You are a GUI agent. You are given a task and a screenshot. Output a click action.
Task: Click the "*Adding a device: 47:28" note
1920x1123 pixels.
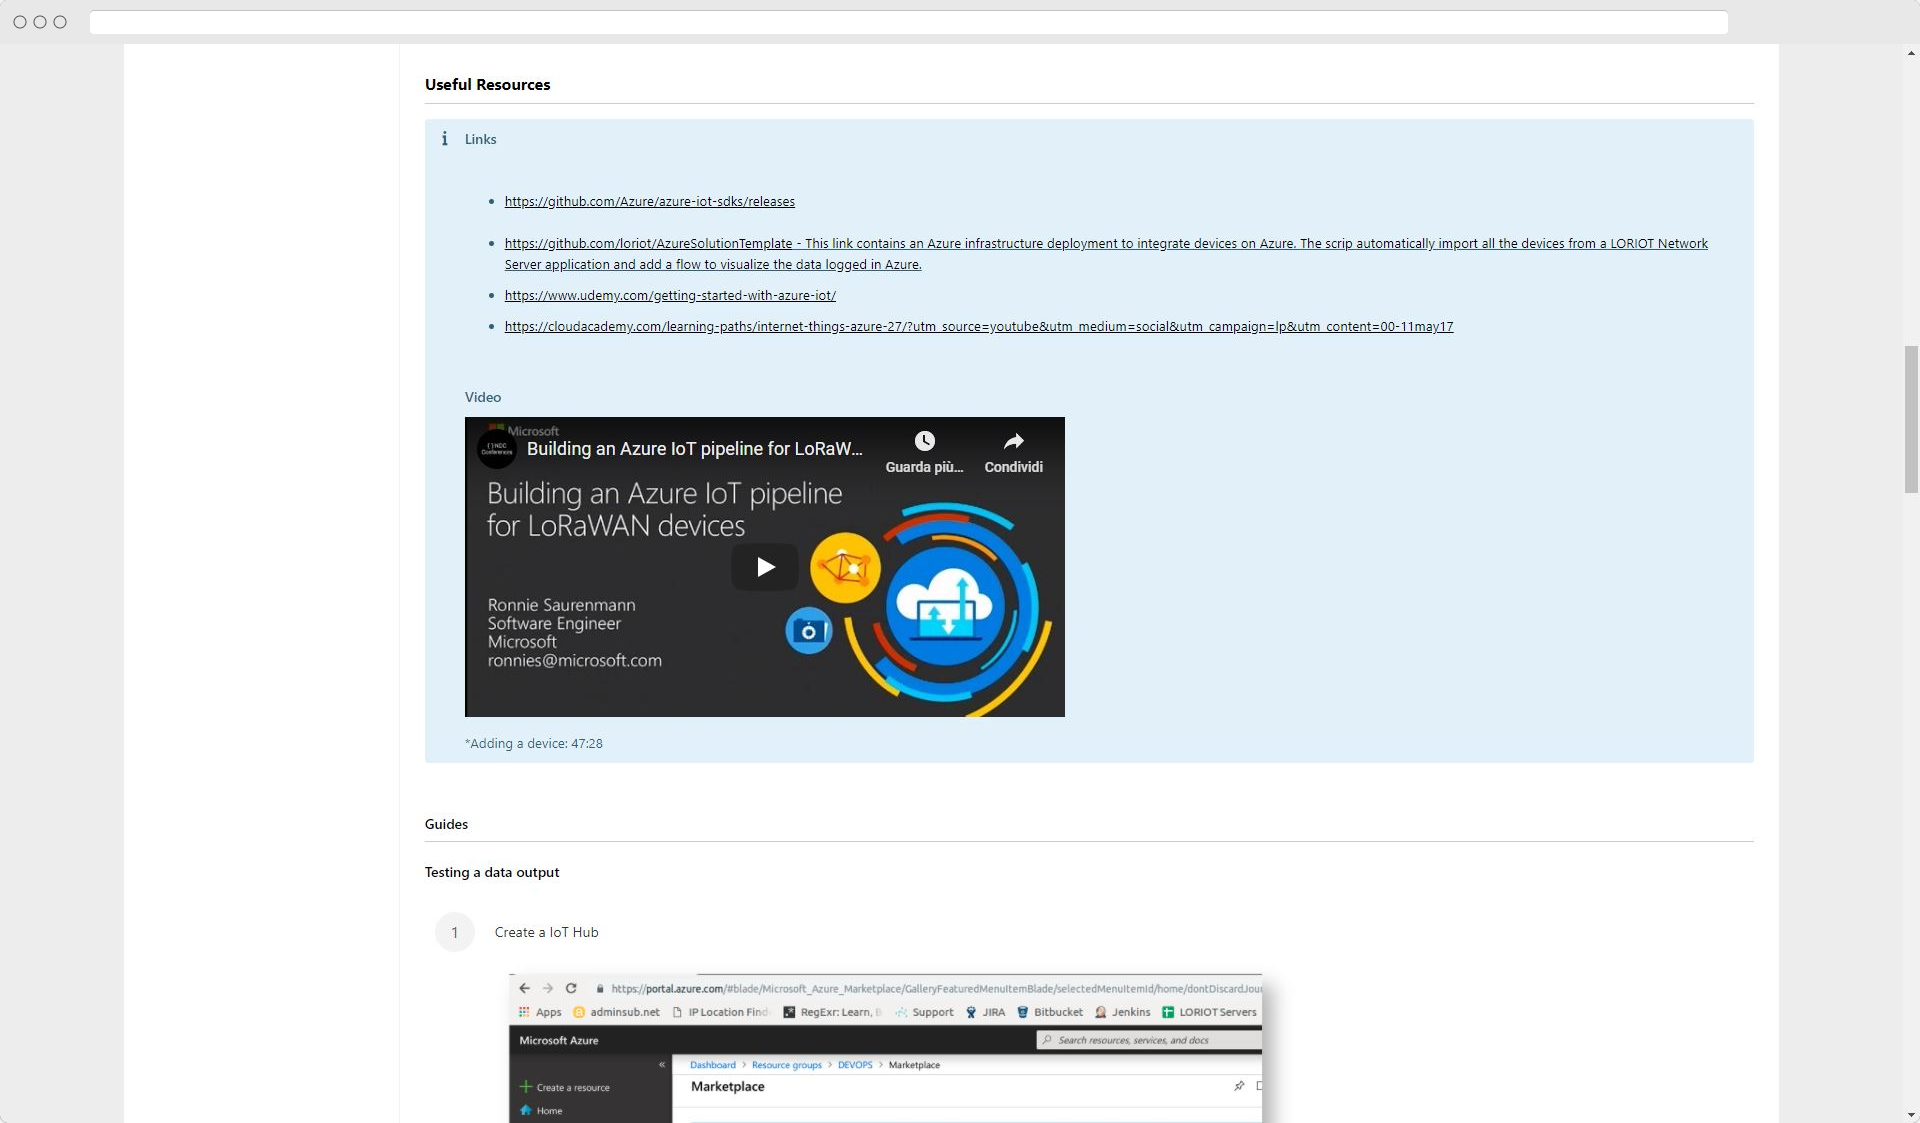click(x=534, y=743)
